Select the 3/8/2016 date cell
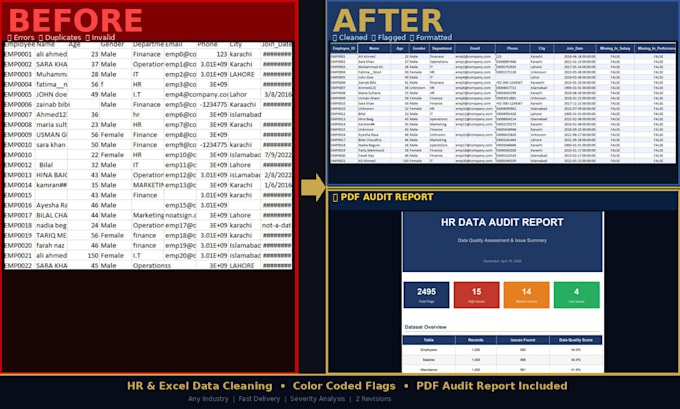Viewport: 680px width, 409px height. click(x=276, y=94)
